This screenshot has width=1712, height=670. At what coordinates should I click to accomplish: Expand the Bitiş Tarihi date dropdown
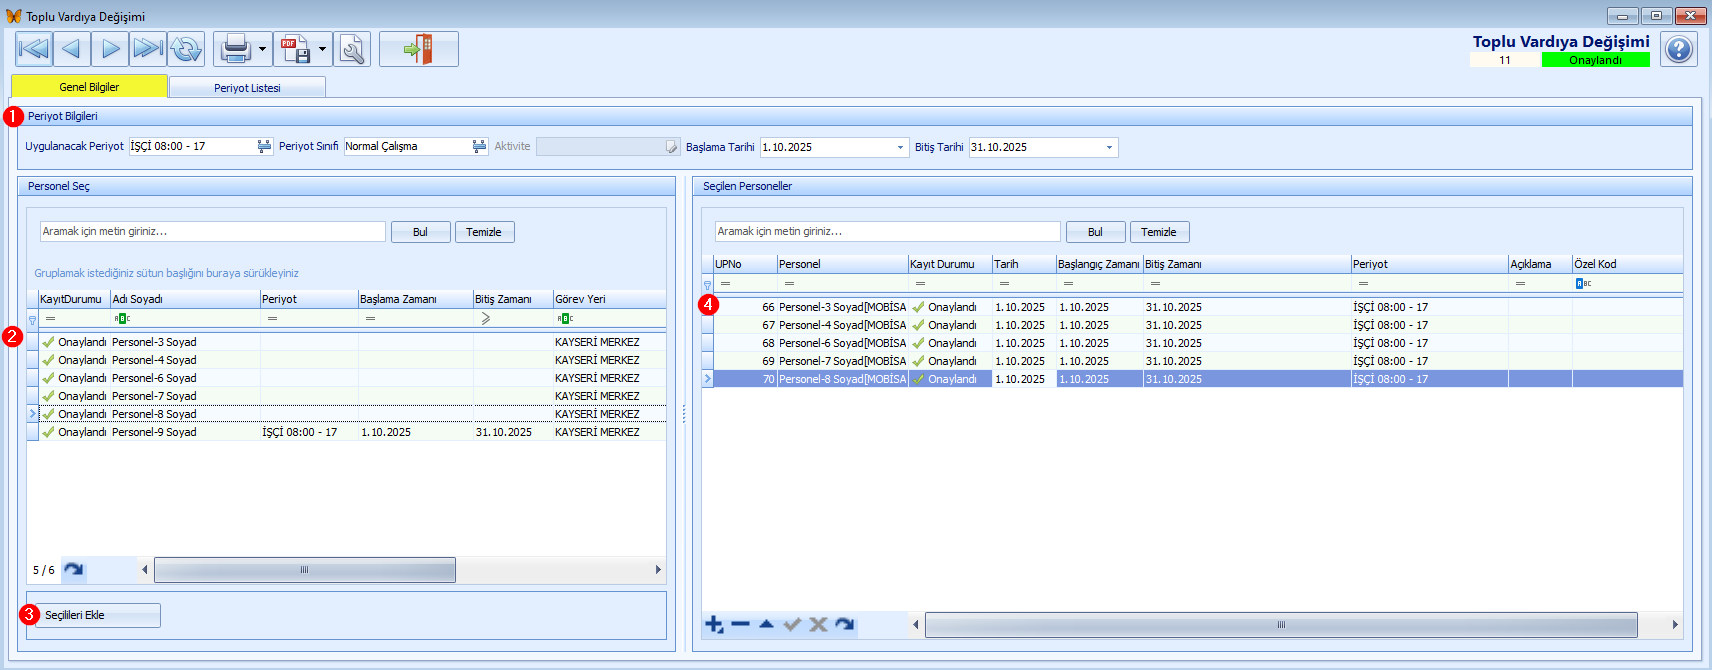pyautogui.click(x=1109, y=148)
